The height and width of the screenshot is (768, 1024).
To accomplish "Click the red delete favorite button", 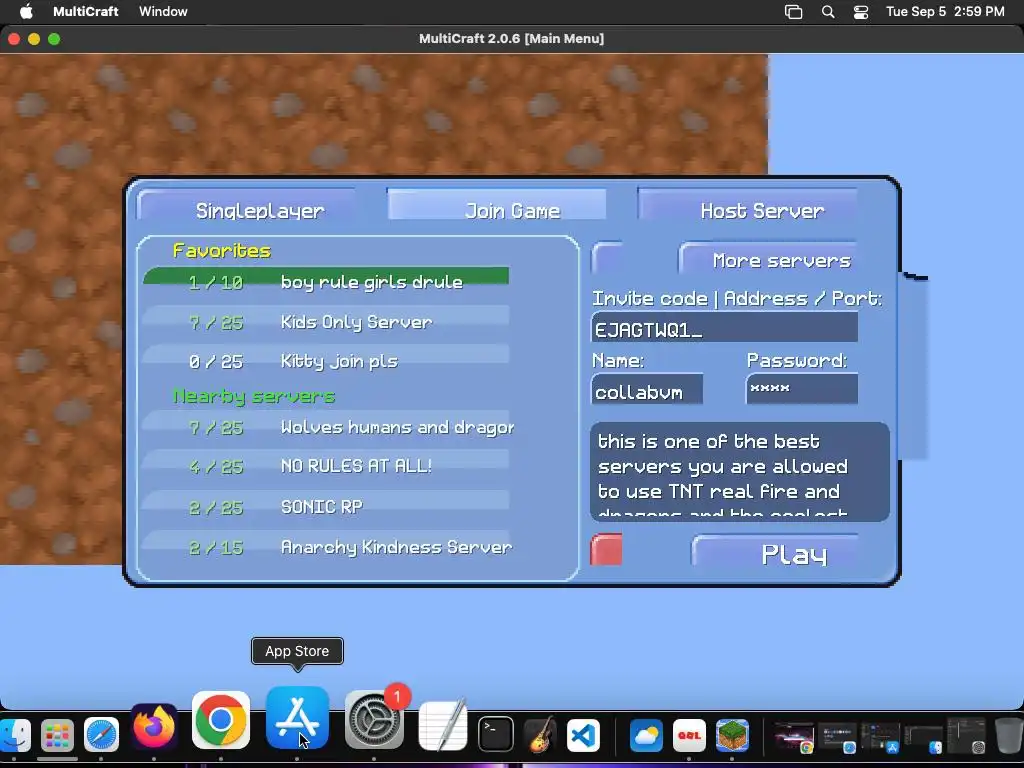I will [x=606, y=549].
